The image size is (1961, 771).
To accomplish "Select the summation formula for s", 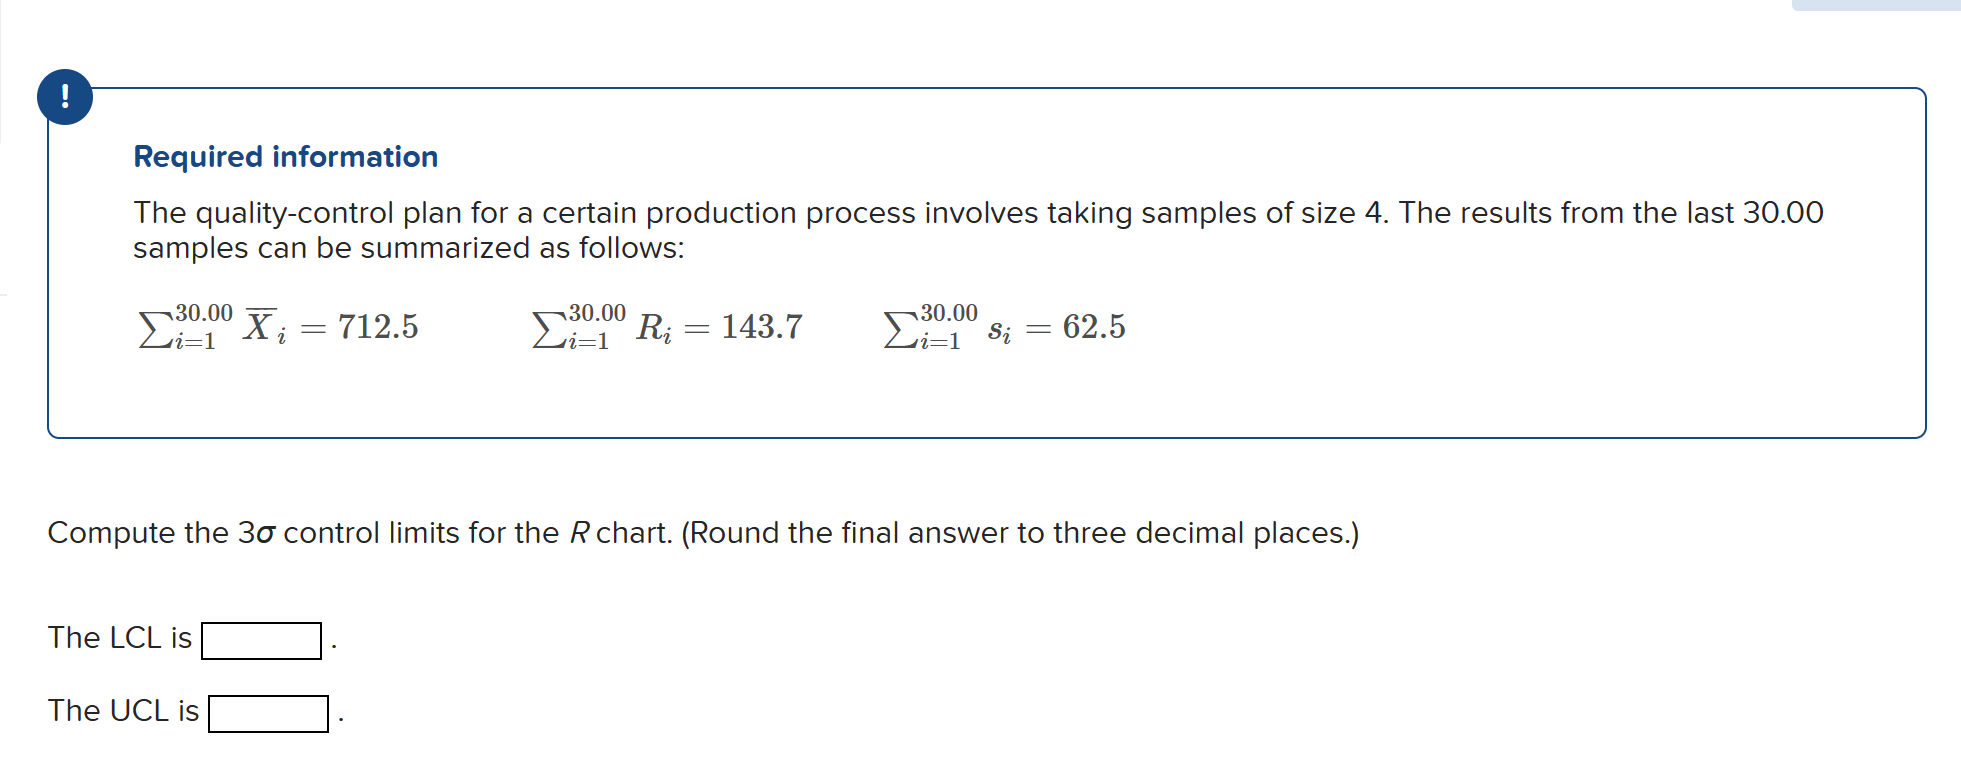I will point(1003,325).
